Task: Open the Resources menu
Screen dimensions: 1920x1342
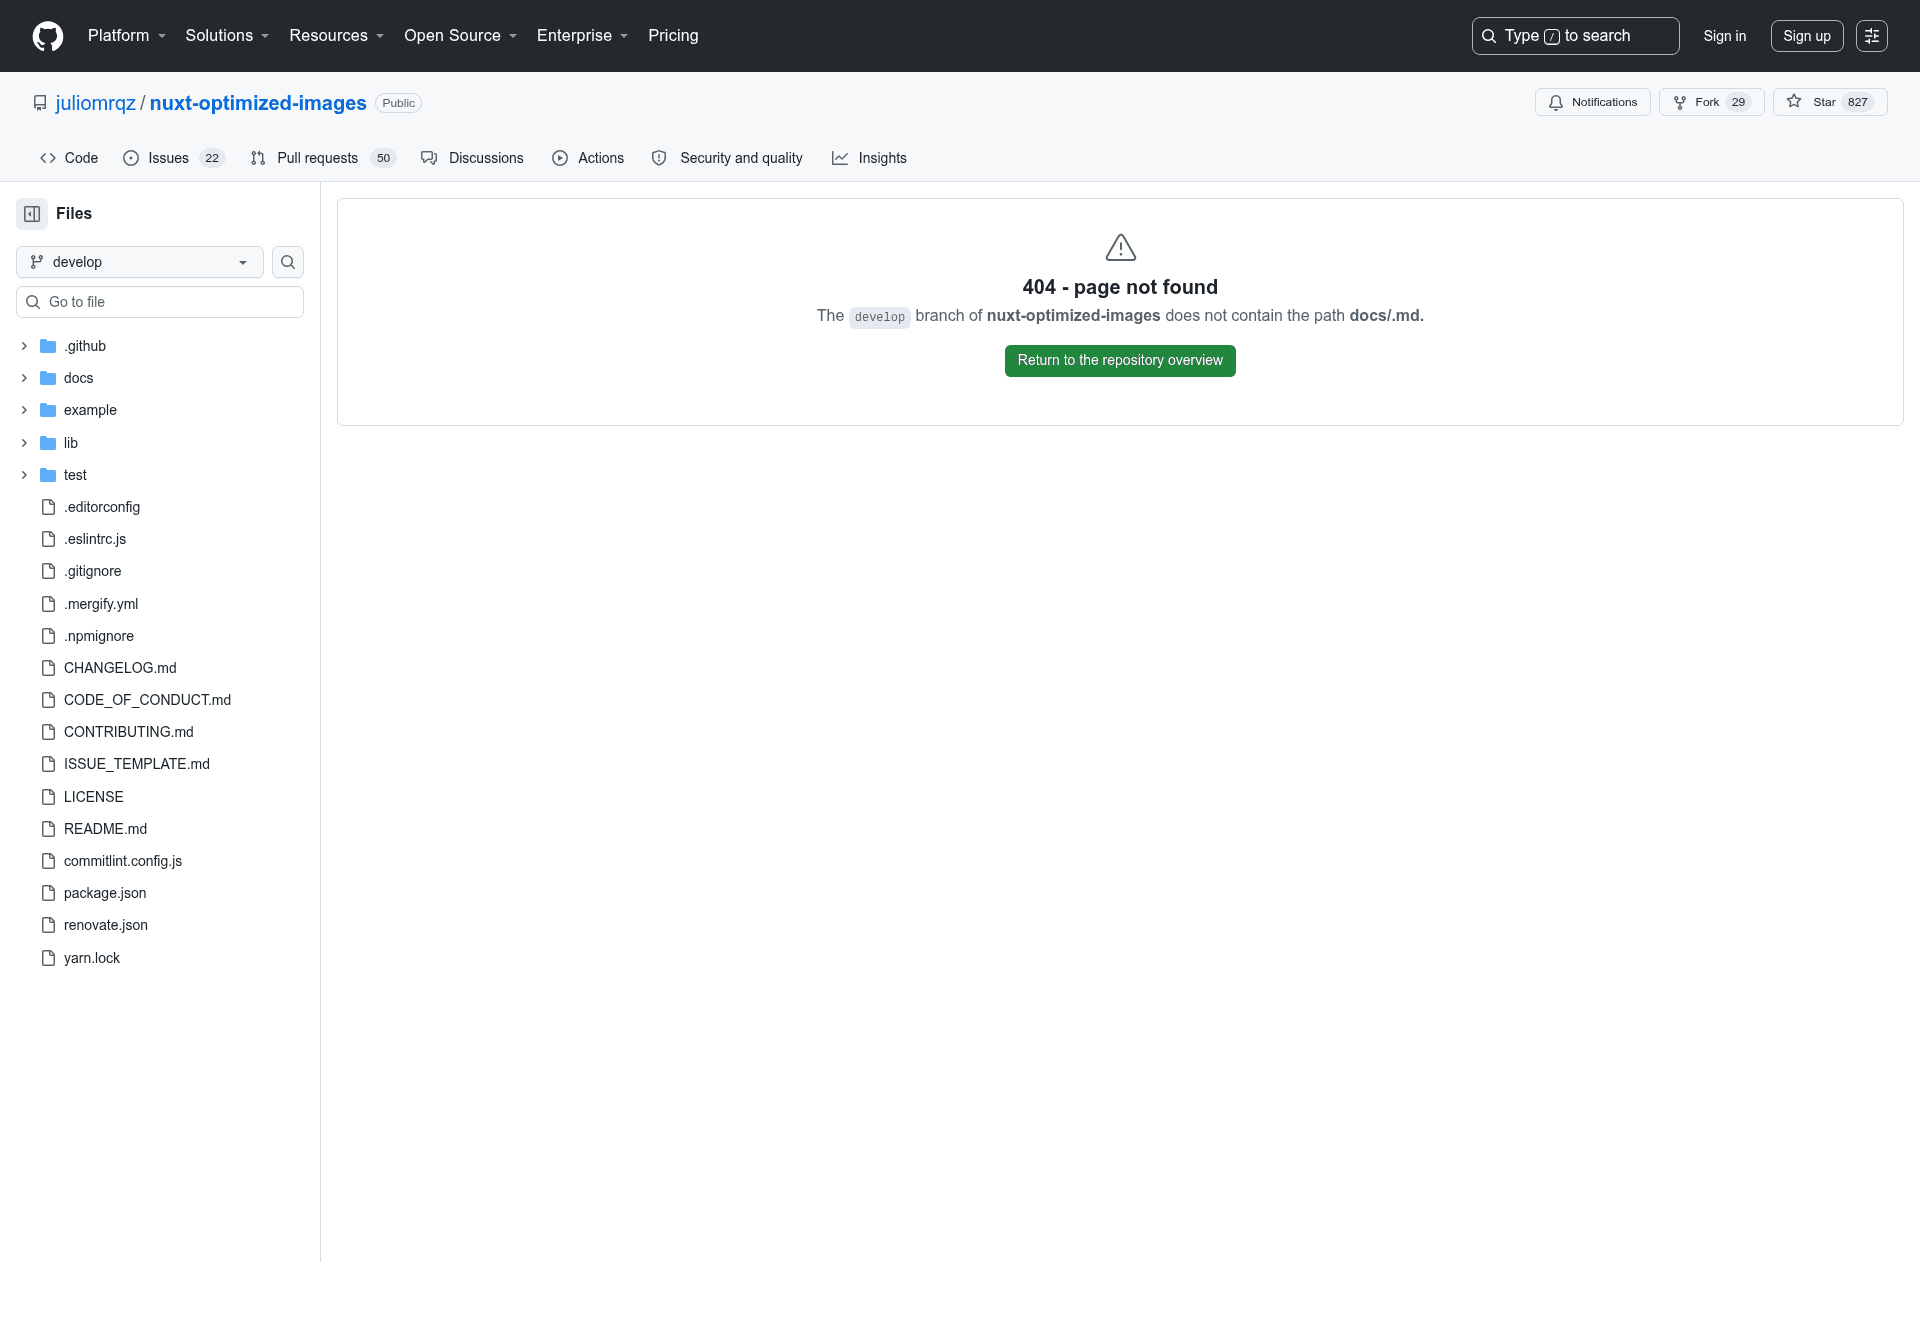Action: click(337, 36)
